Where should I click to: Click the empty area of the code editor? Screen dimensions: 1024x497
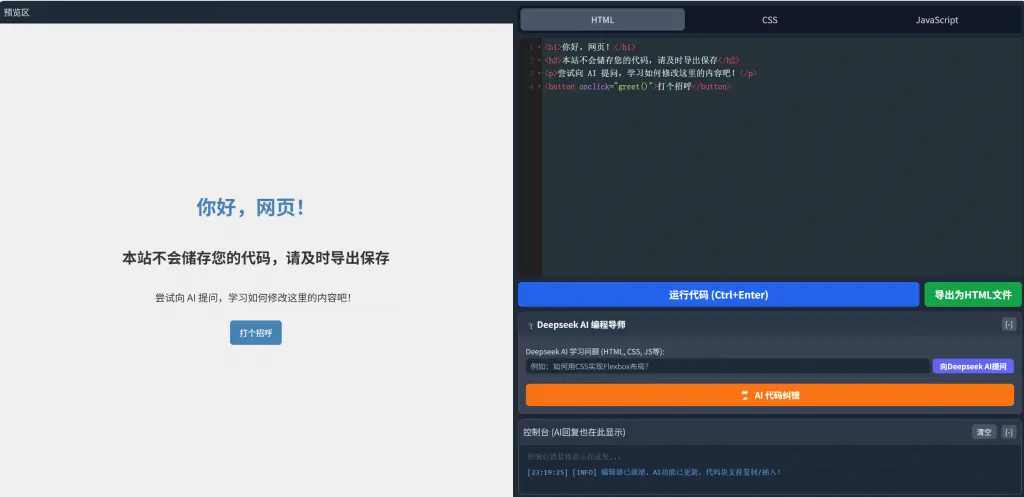click(x=780, y=190)
